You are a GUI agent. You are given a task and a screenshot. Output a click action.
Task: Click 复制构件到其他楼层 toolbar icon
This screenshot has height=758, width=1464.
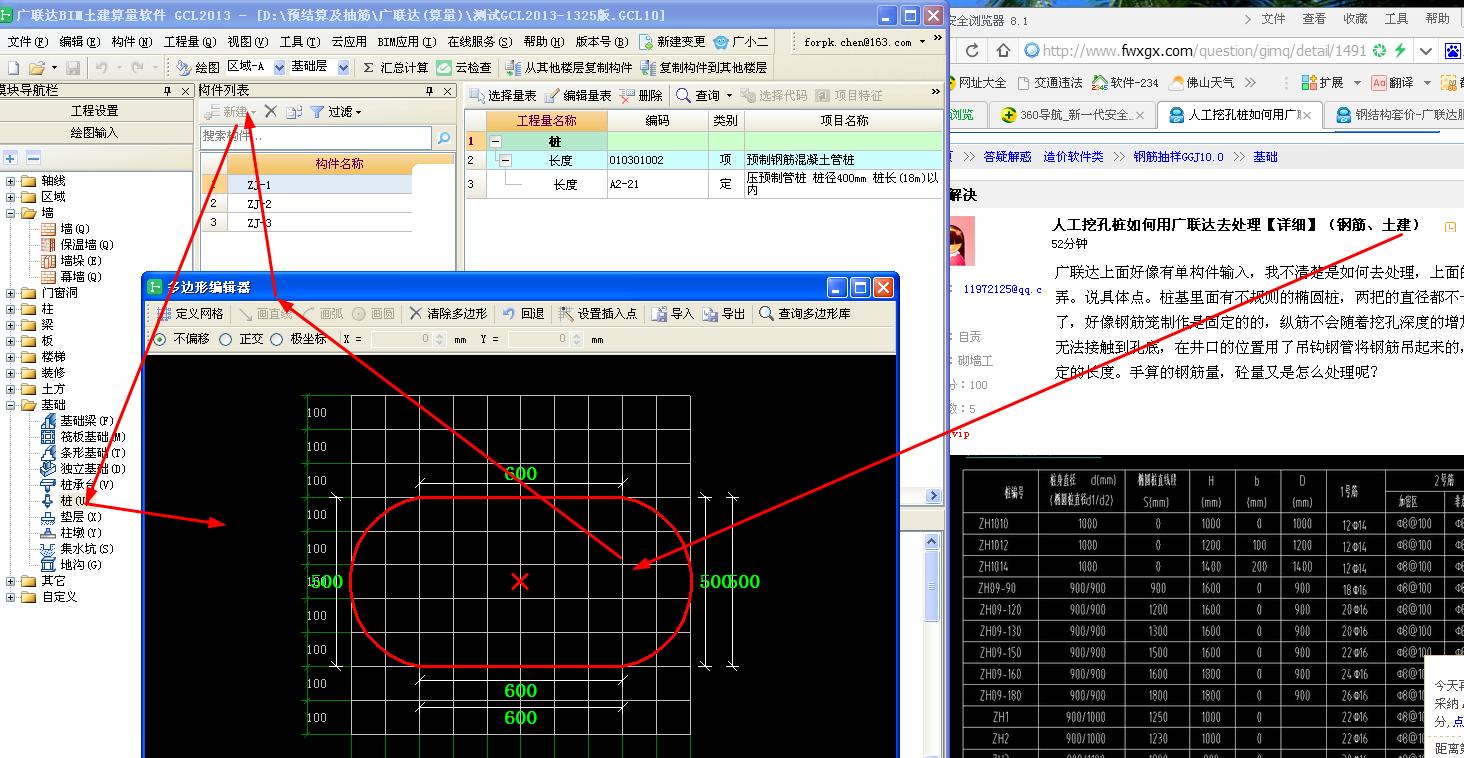click(648, 67)
